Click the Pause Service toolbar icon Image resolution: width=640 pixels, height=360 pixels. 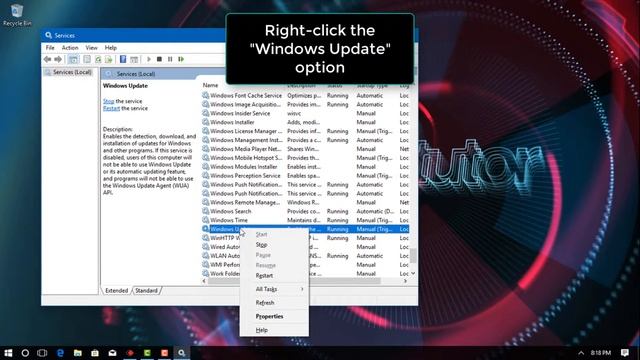click(x=170, y=60)
